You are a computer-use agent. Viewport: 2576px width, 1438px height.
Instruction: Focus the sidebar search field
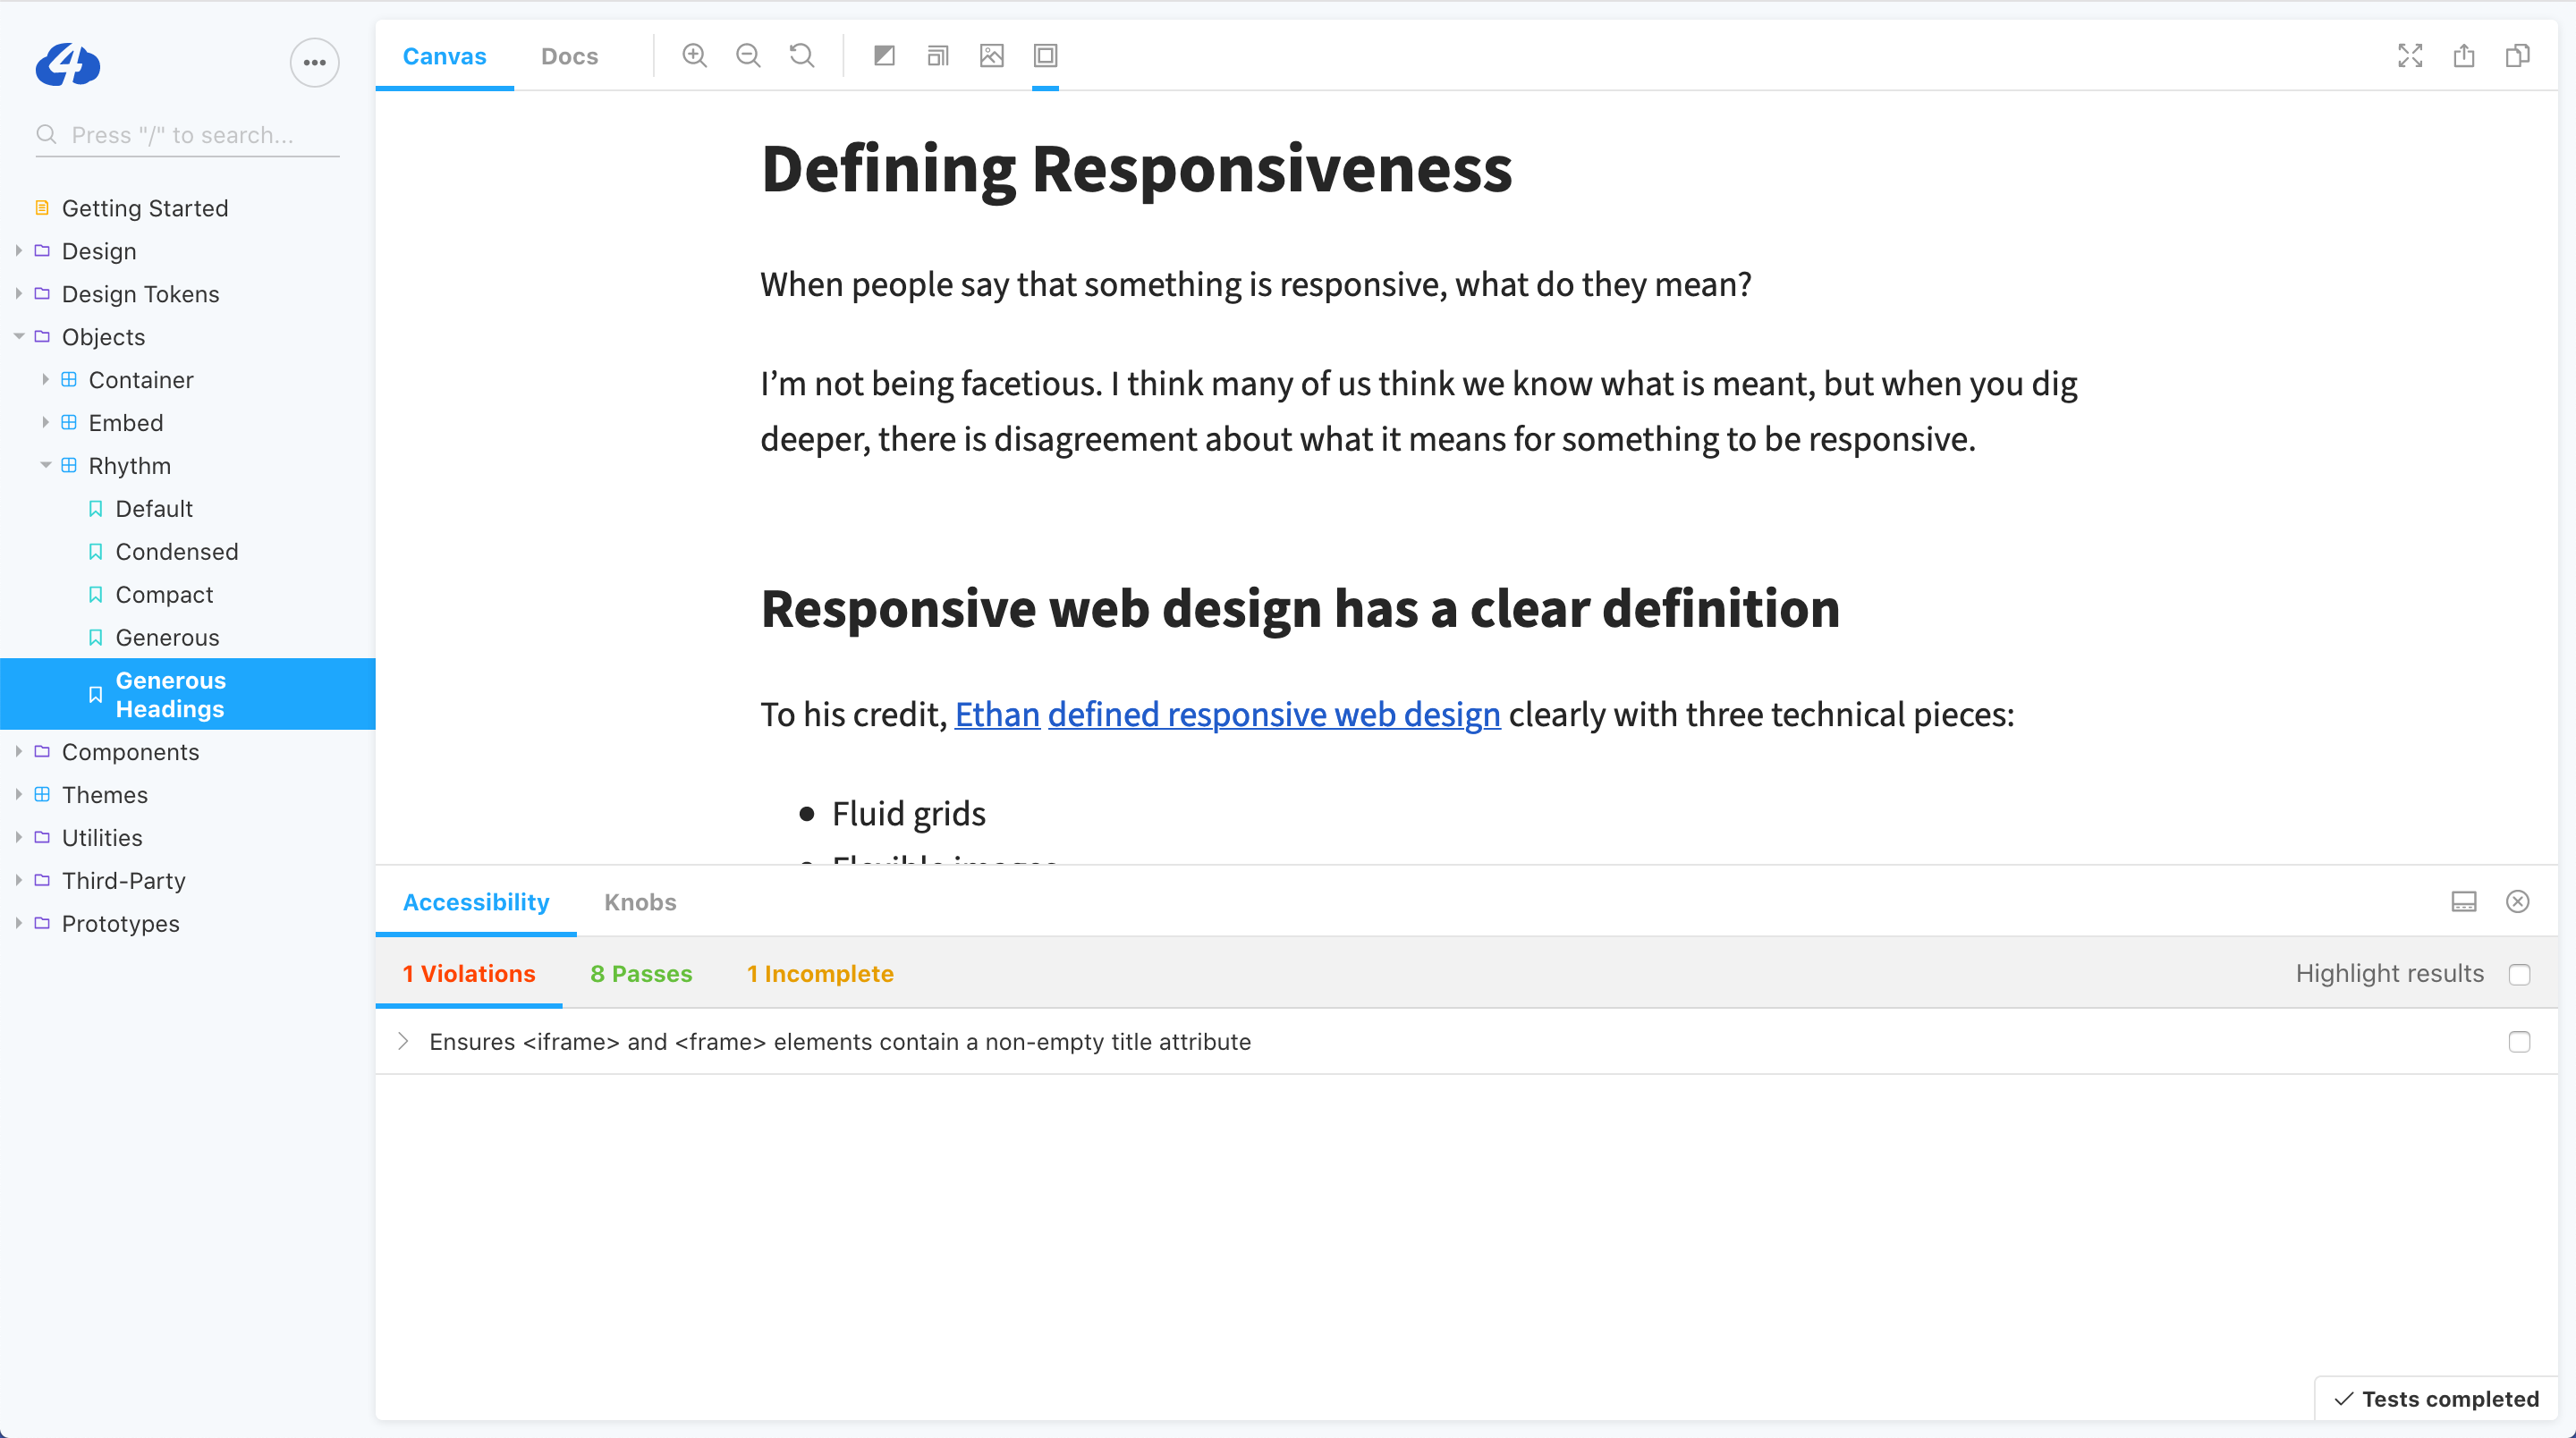(190, 135)
